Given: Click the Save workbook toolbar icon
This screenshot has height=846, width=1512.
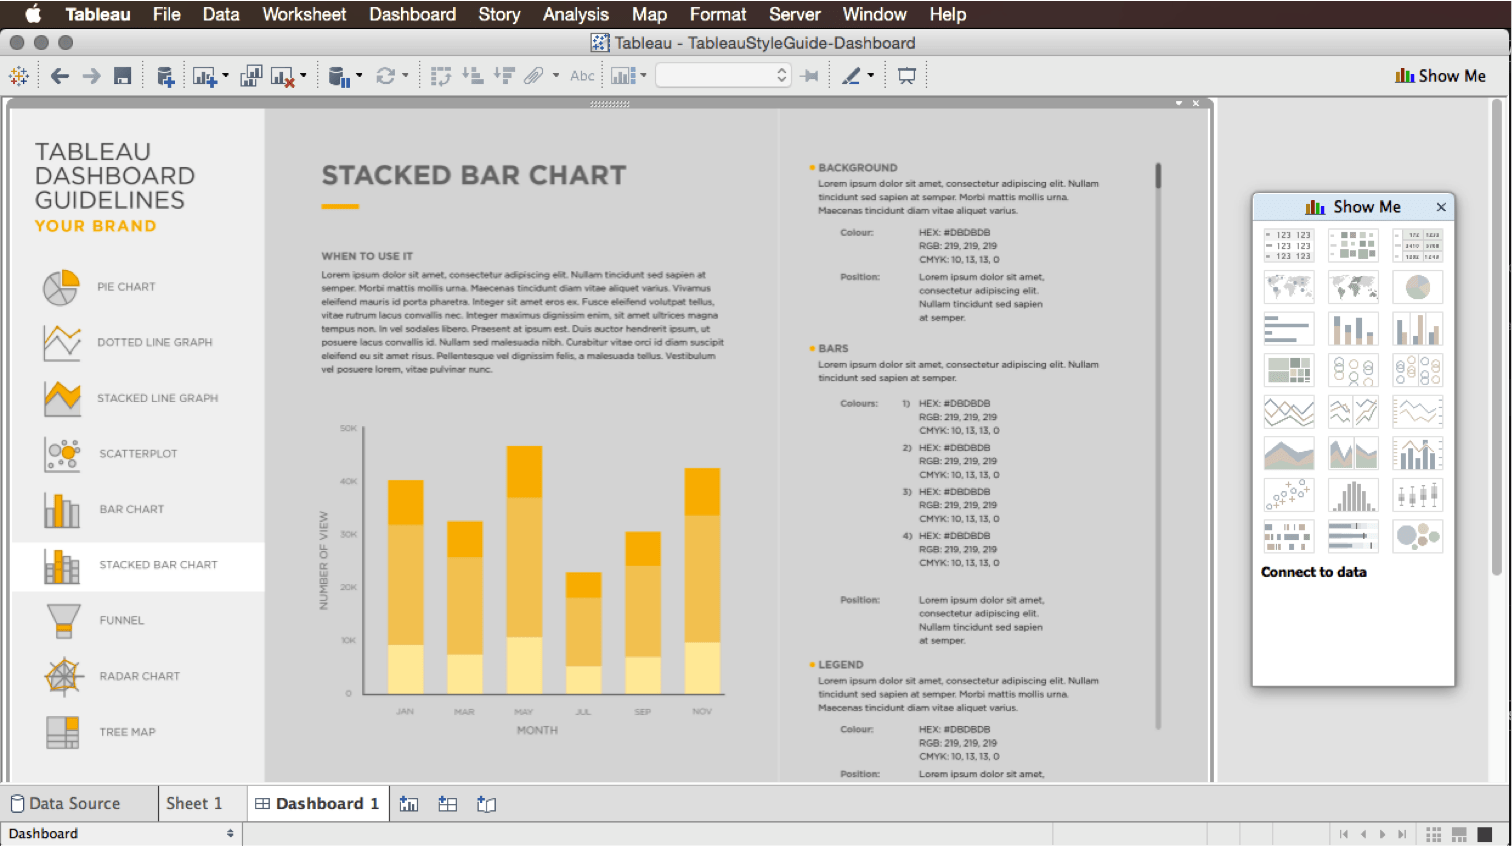Looking at the screenshot, I should 122,75.
